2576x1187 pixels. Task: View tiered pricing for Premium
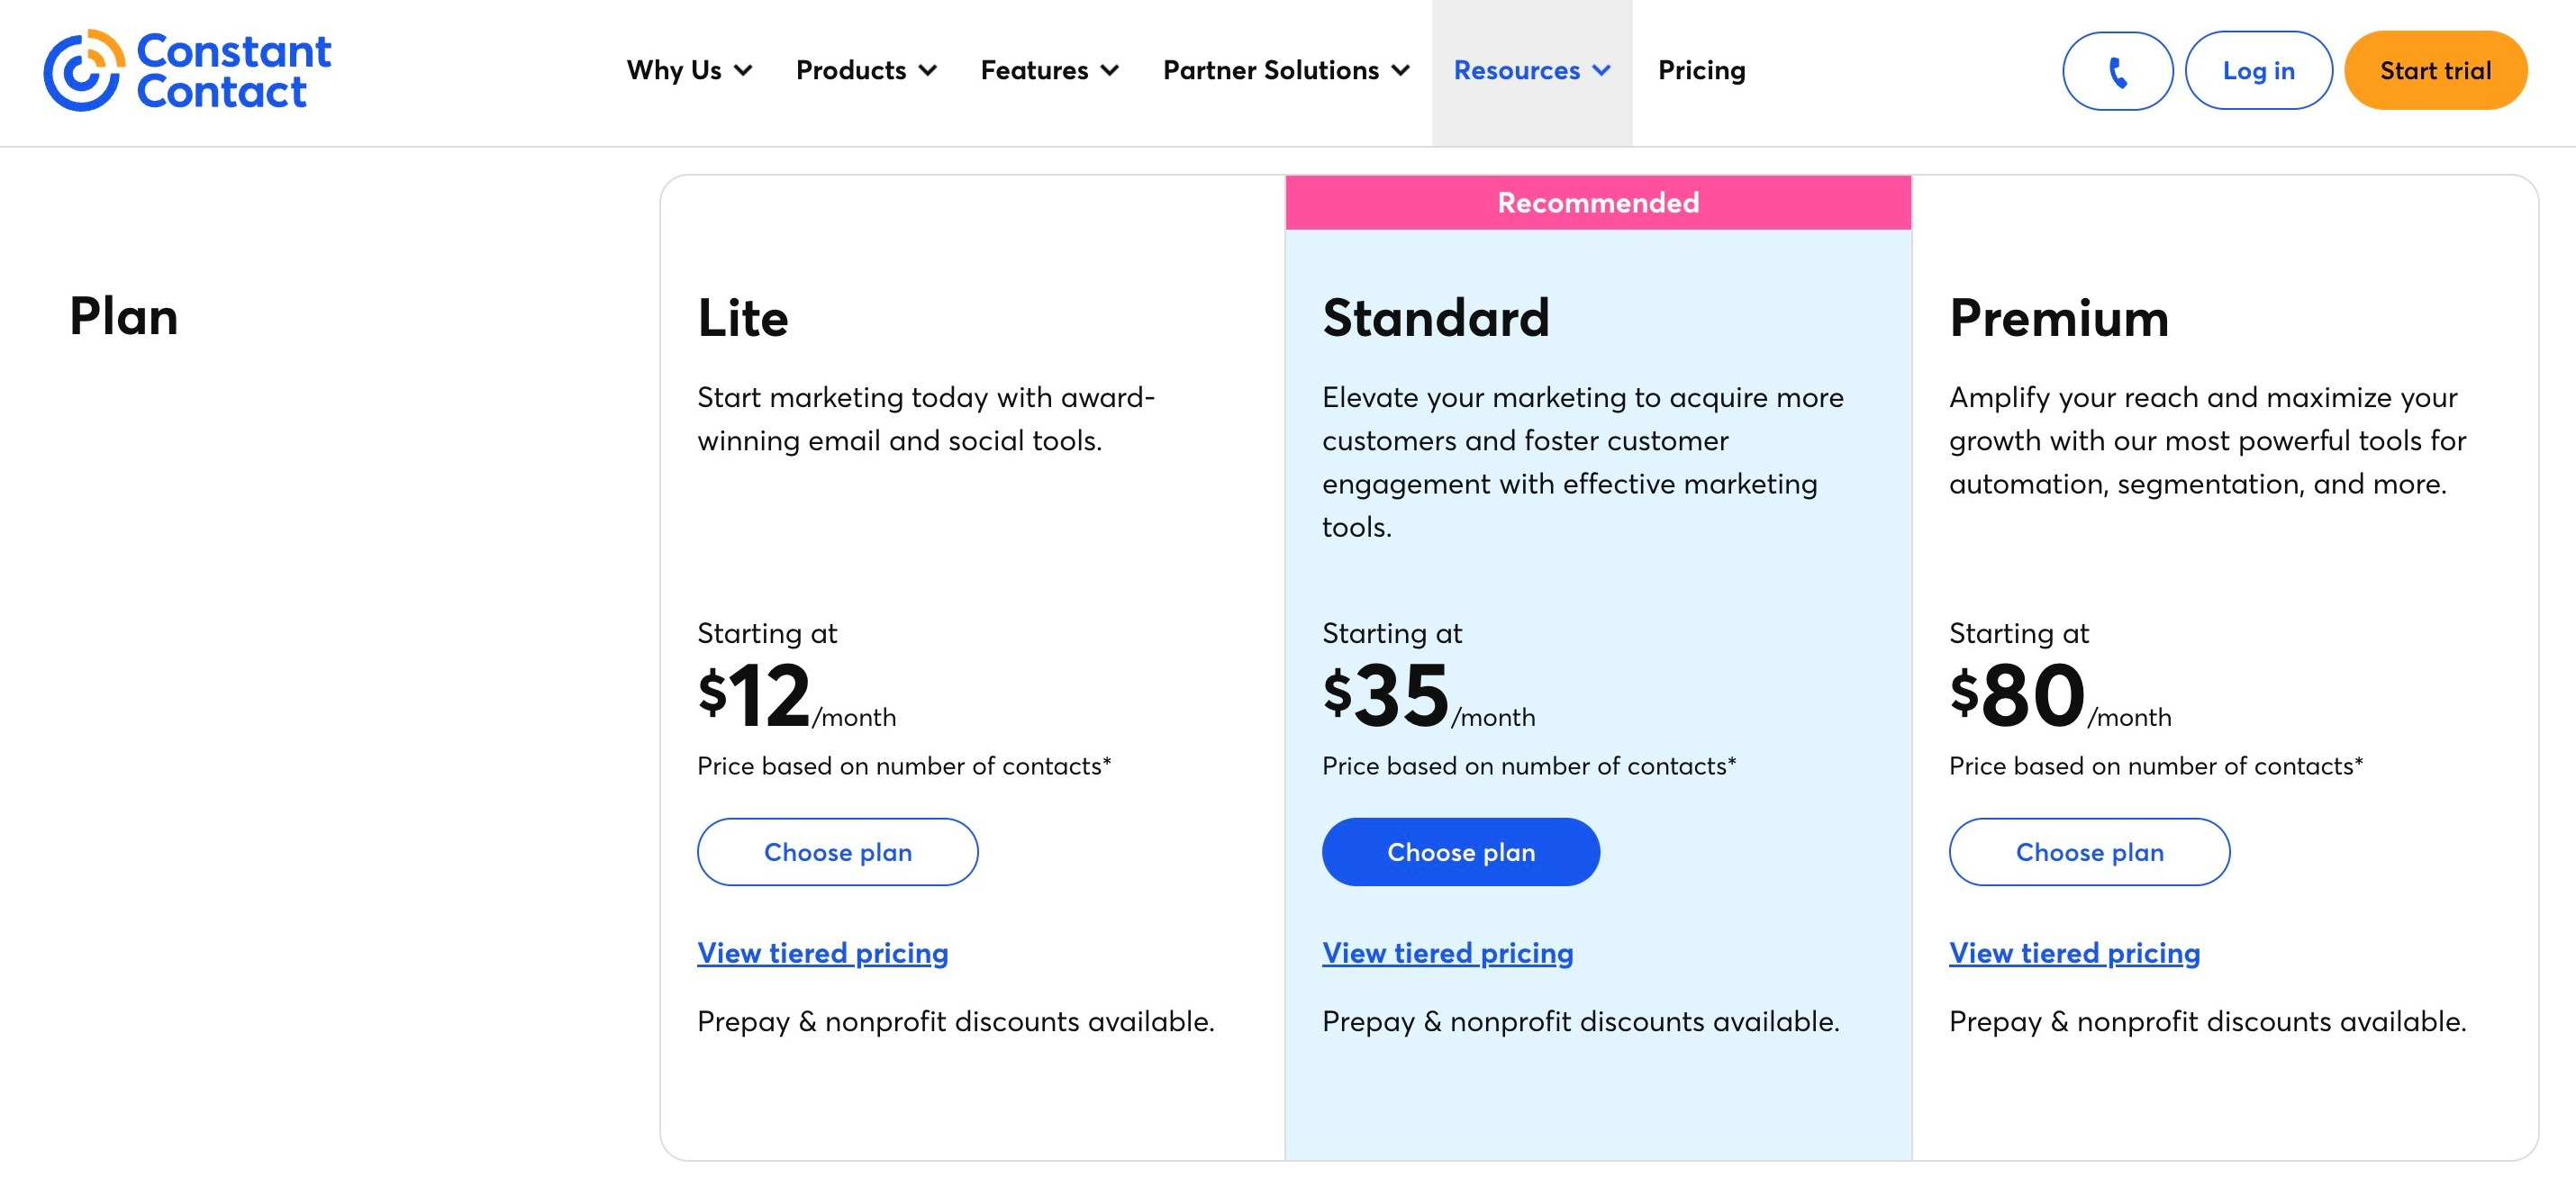pos(2074,953)
